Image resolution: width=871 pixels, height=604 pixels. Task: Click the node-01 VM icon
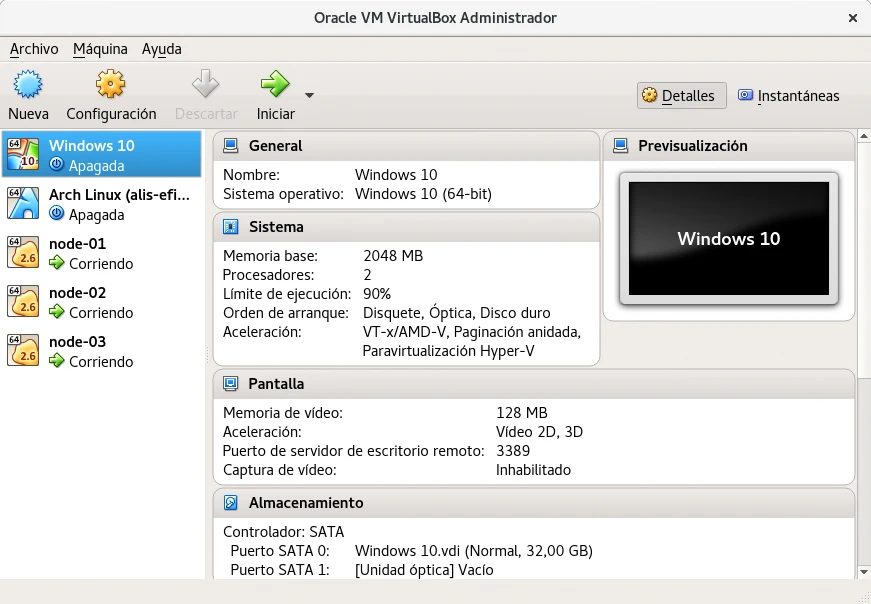[23, 252]
